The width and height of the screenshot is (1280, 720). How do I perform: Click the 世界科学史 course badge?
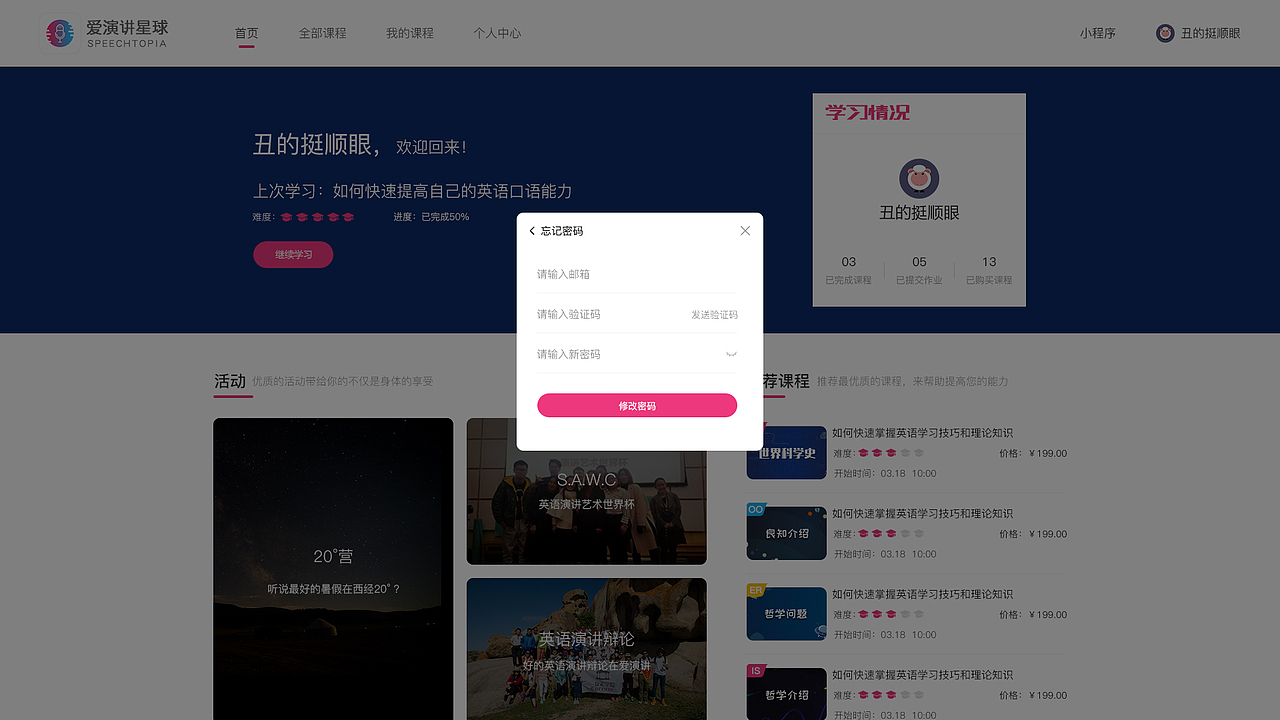(786, 452)
